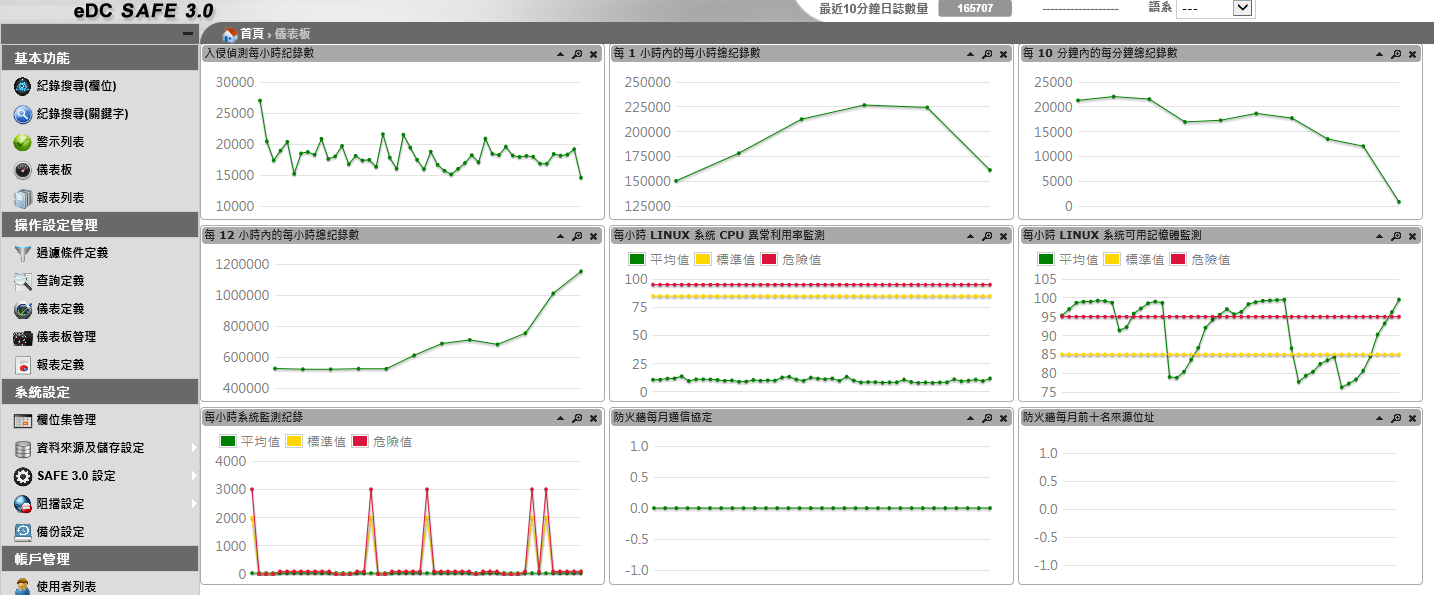Magnify the 防火牆每月通信協定 chart
Viewport: 1434px width, 595px height.
point(987,418)
